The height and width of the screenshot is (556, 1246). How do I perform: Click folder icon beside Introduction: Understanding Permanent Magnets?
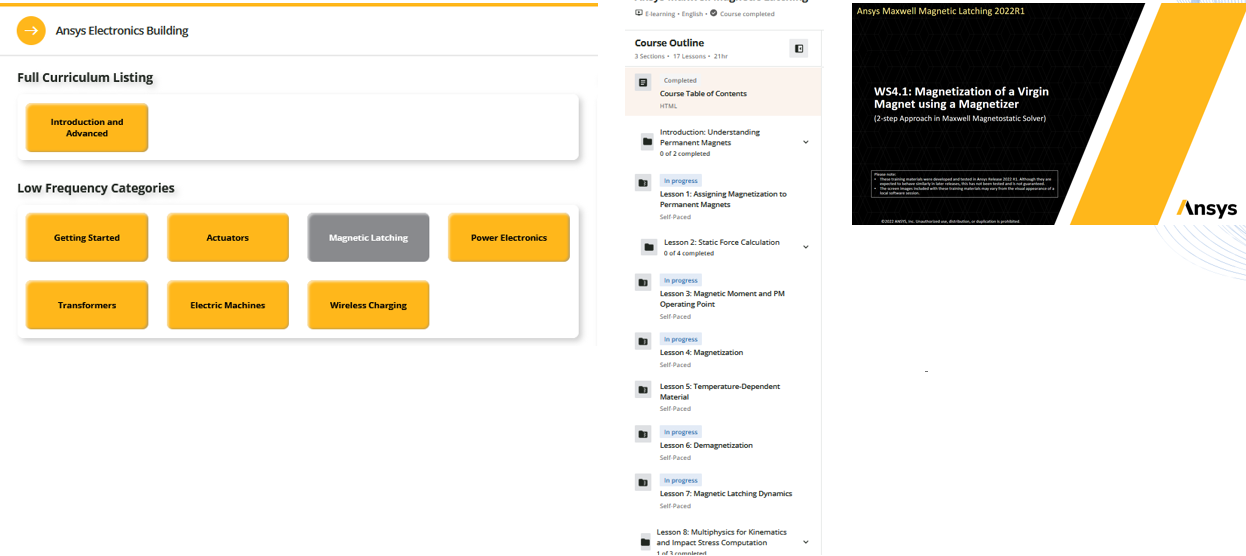[647, 142]
